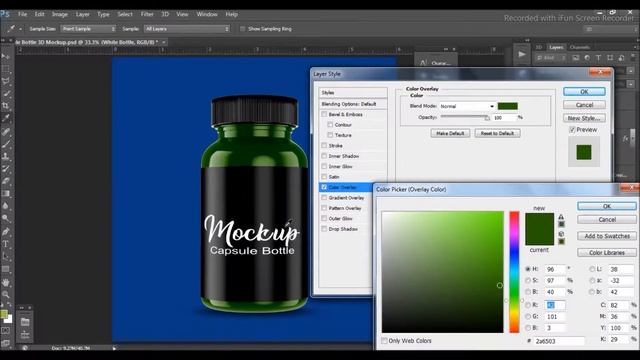
Task: Open the Sample Size dropdown
Action: (88, 29)
